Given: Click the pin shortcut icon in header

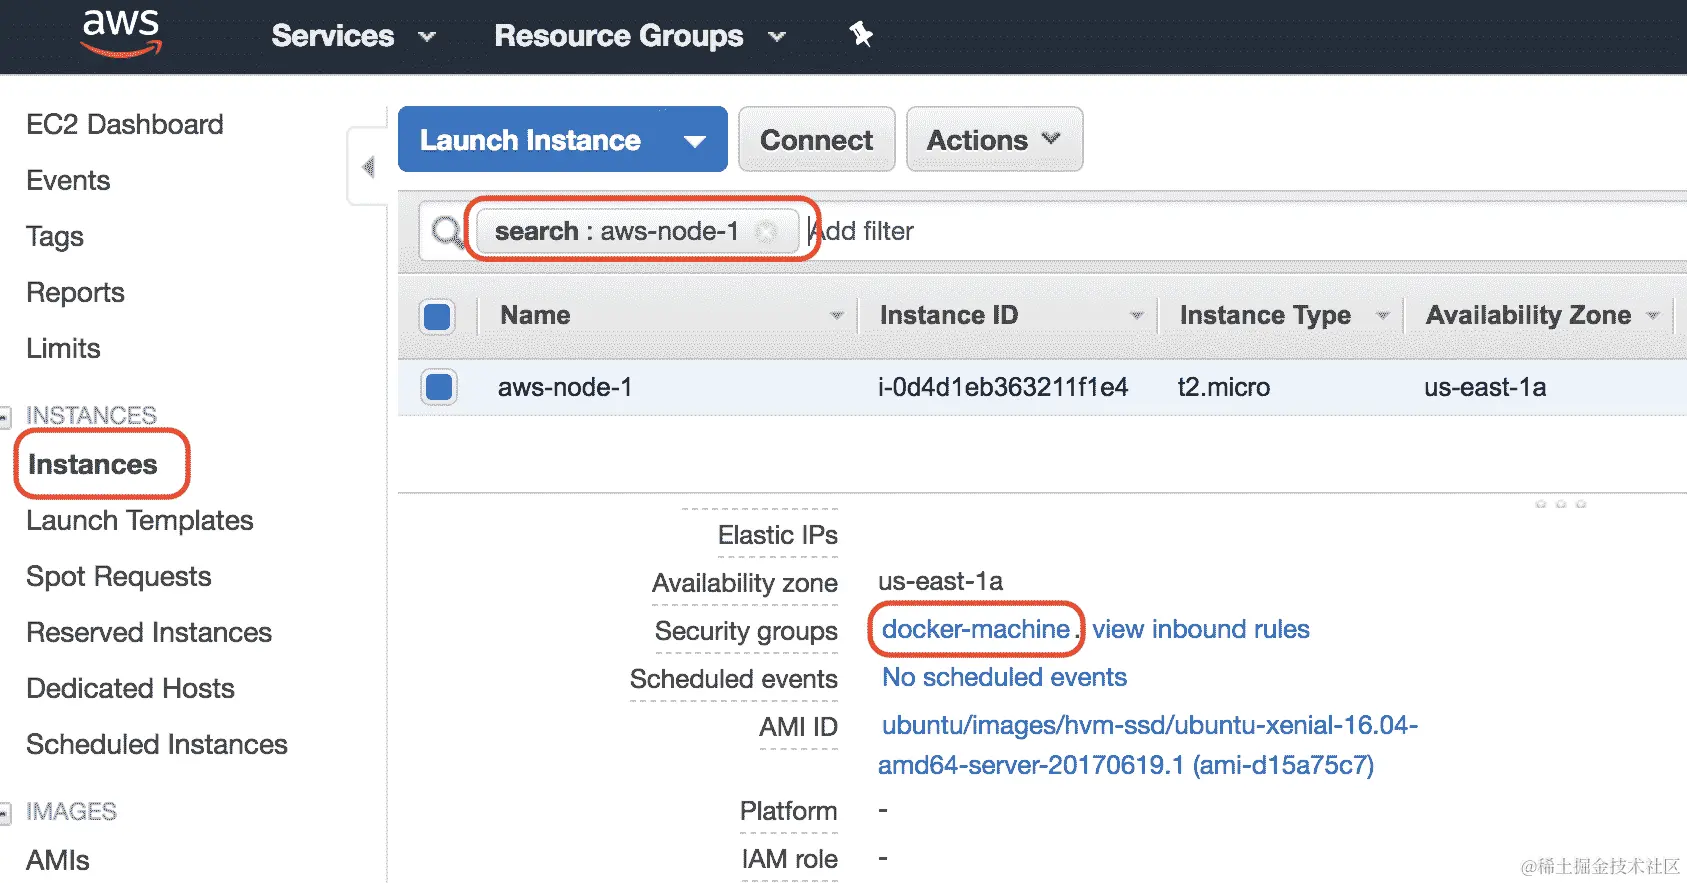Looking at the screenshot, I should 860,35.
